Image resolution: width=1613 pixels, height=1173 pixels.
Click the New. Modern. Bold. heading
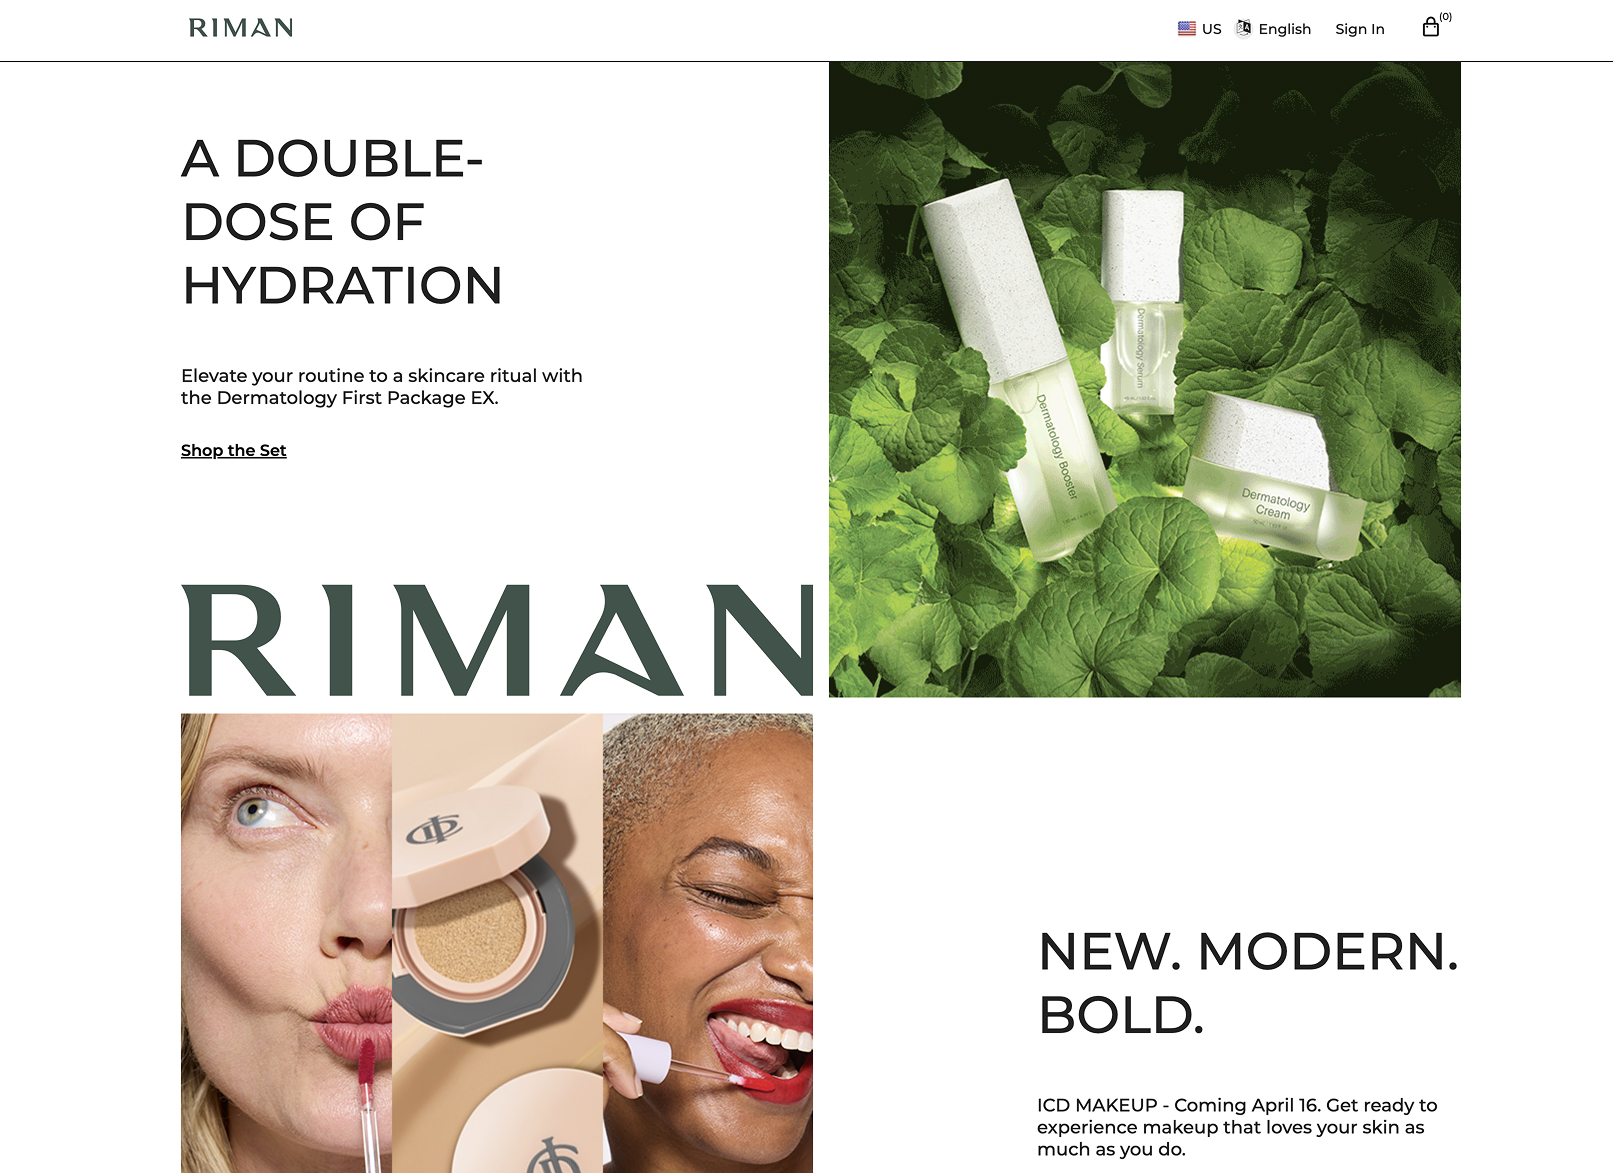pos(1248,983)
